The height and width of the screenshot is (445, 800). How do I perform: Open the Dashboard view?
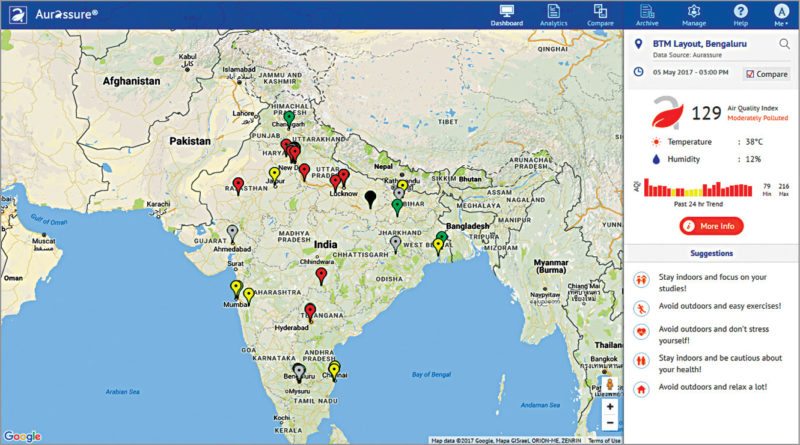coord(507,14)
